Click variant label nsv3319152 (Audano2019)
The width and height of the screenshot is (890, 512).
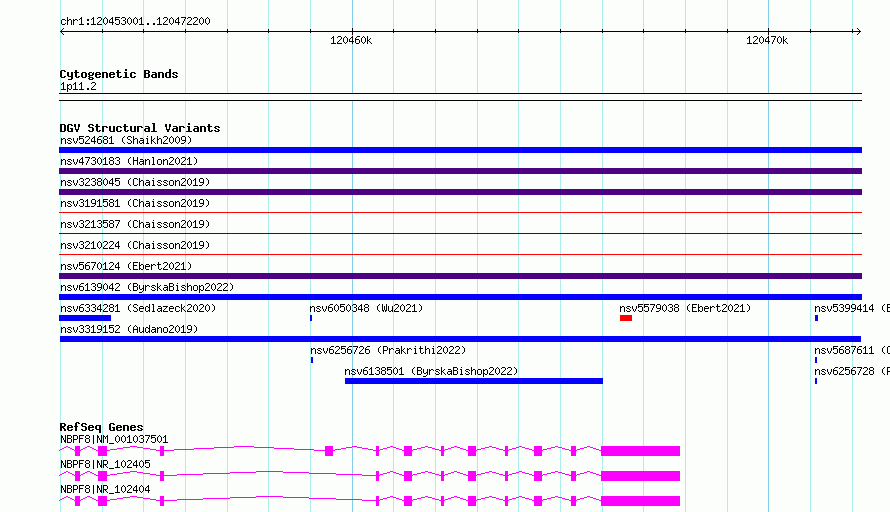pyautogui.click(x=129, y=329)
